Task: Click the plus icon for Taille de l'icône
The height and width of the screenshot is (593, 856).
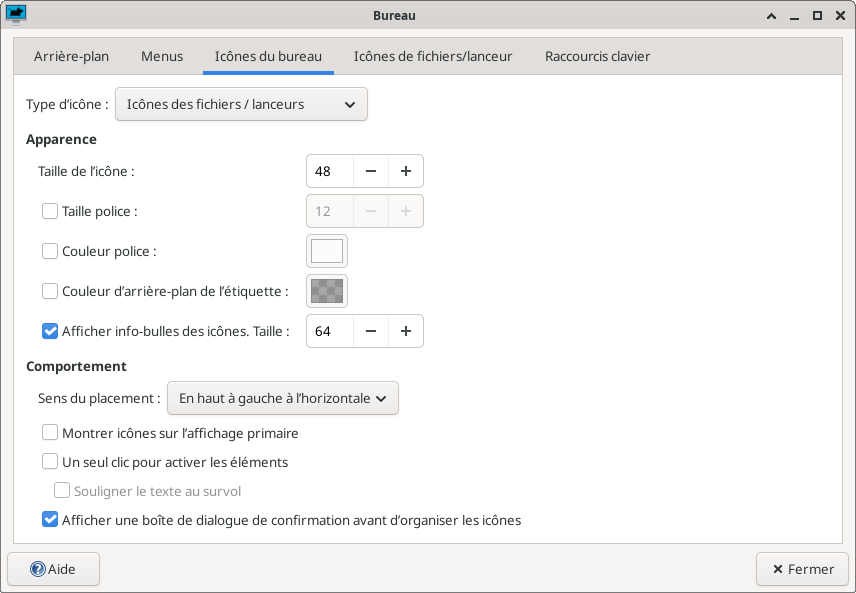Action: (406, 171)
